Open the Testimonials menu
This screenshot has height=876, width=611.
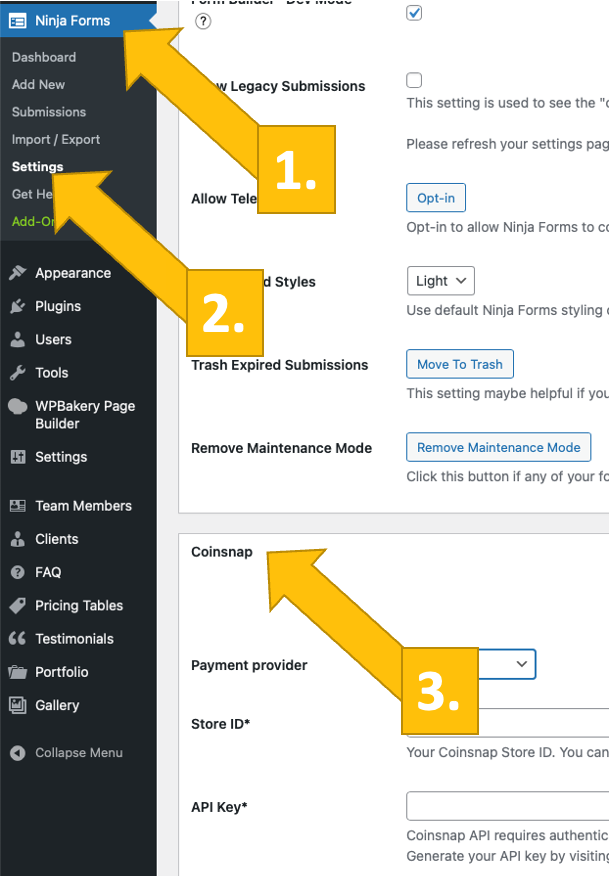[74, 639]
